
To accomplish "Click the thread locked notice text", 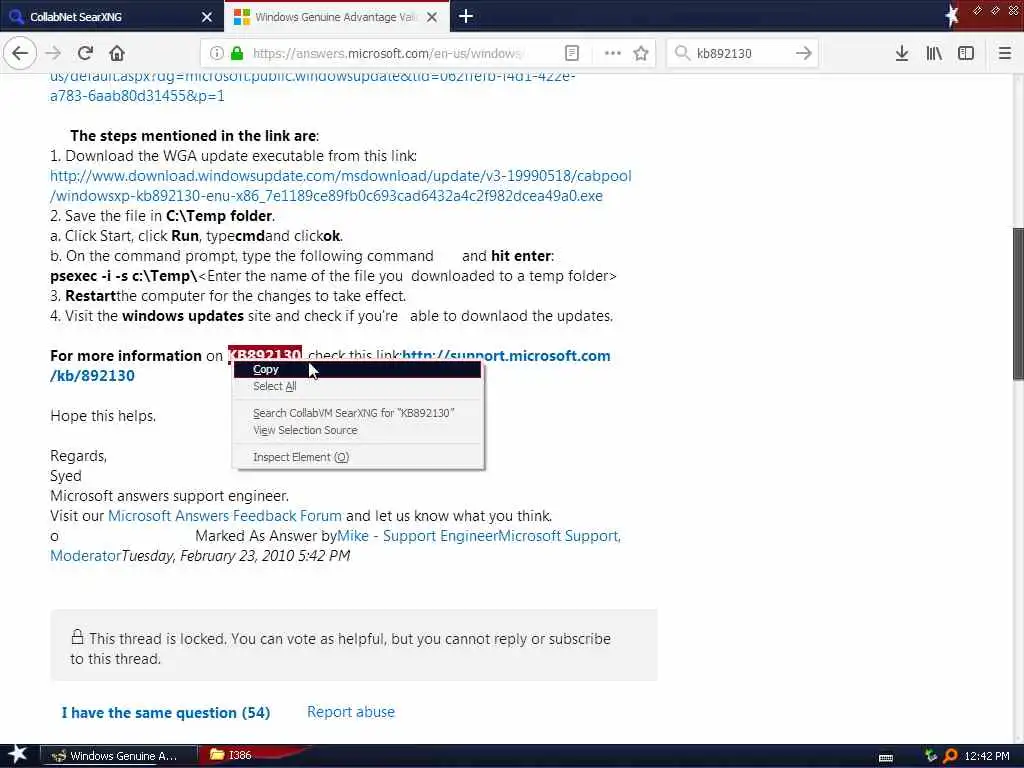I will [x=340, y=648].
